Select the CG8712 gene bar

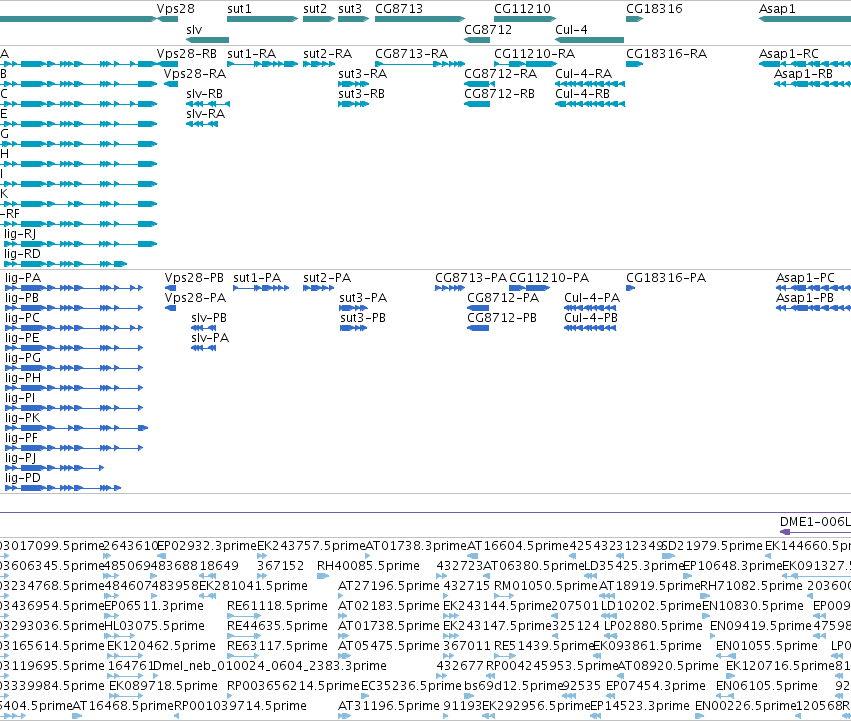477,40
